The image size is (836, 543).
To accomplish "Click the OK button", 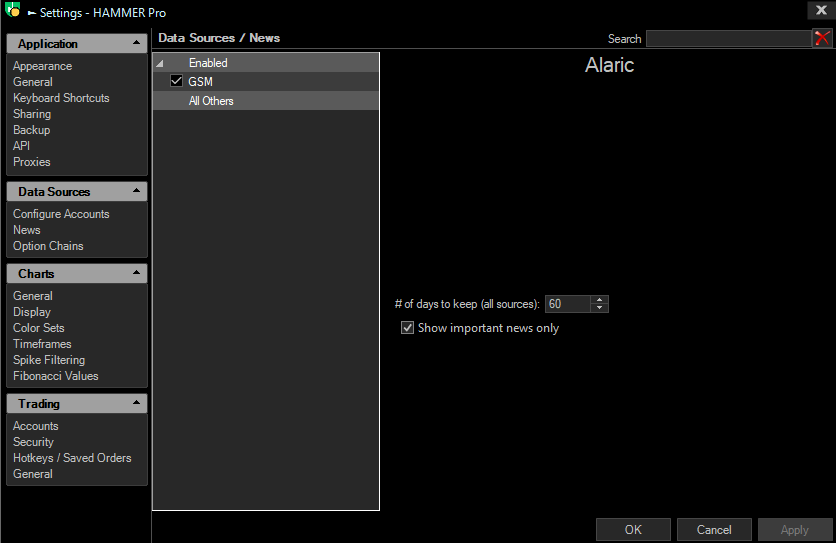I will [x=633, y=530].
